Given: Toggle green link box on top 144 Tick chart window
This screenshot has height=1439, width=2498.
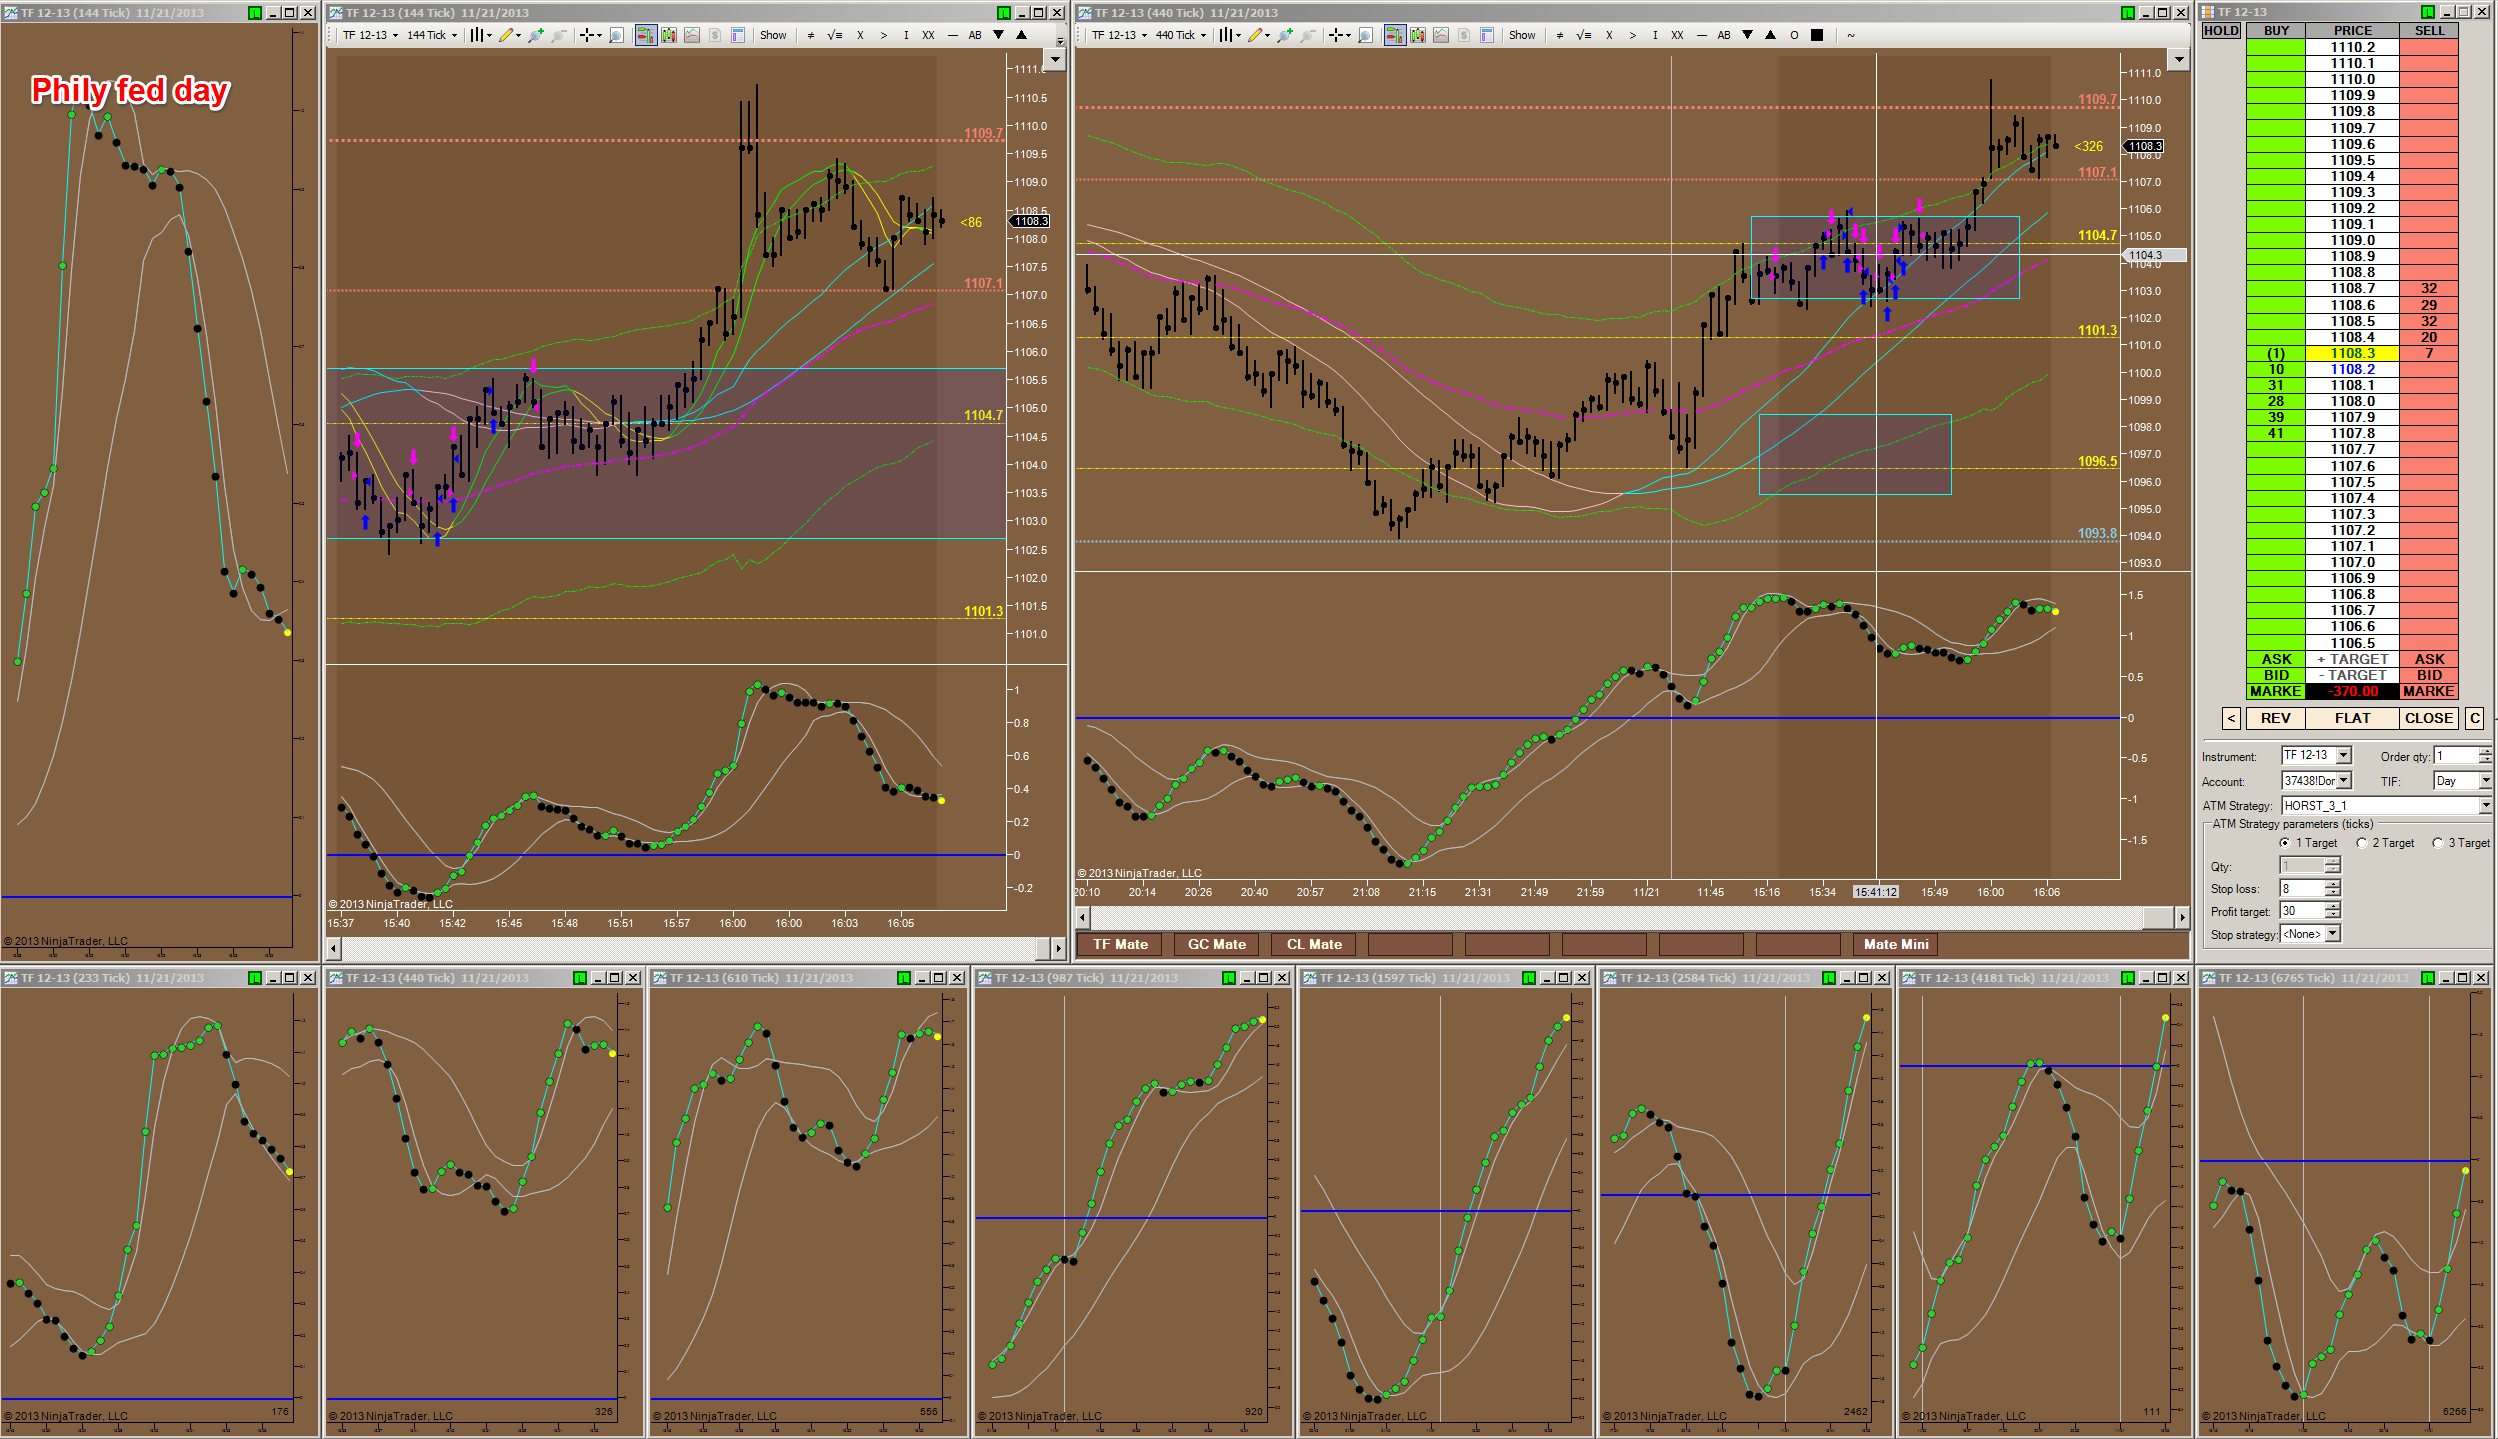Looking at the screenshot, I should coord(1003,12).
